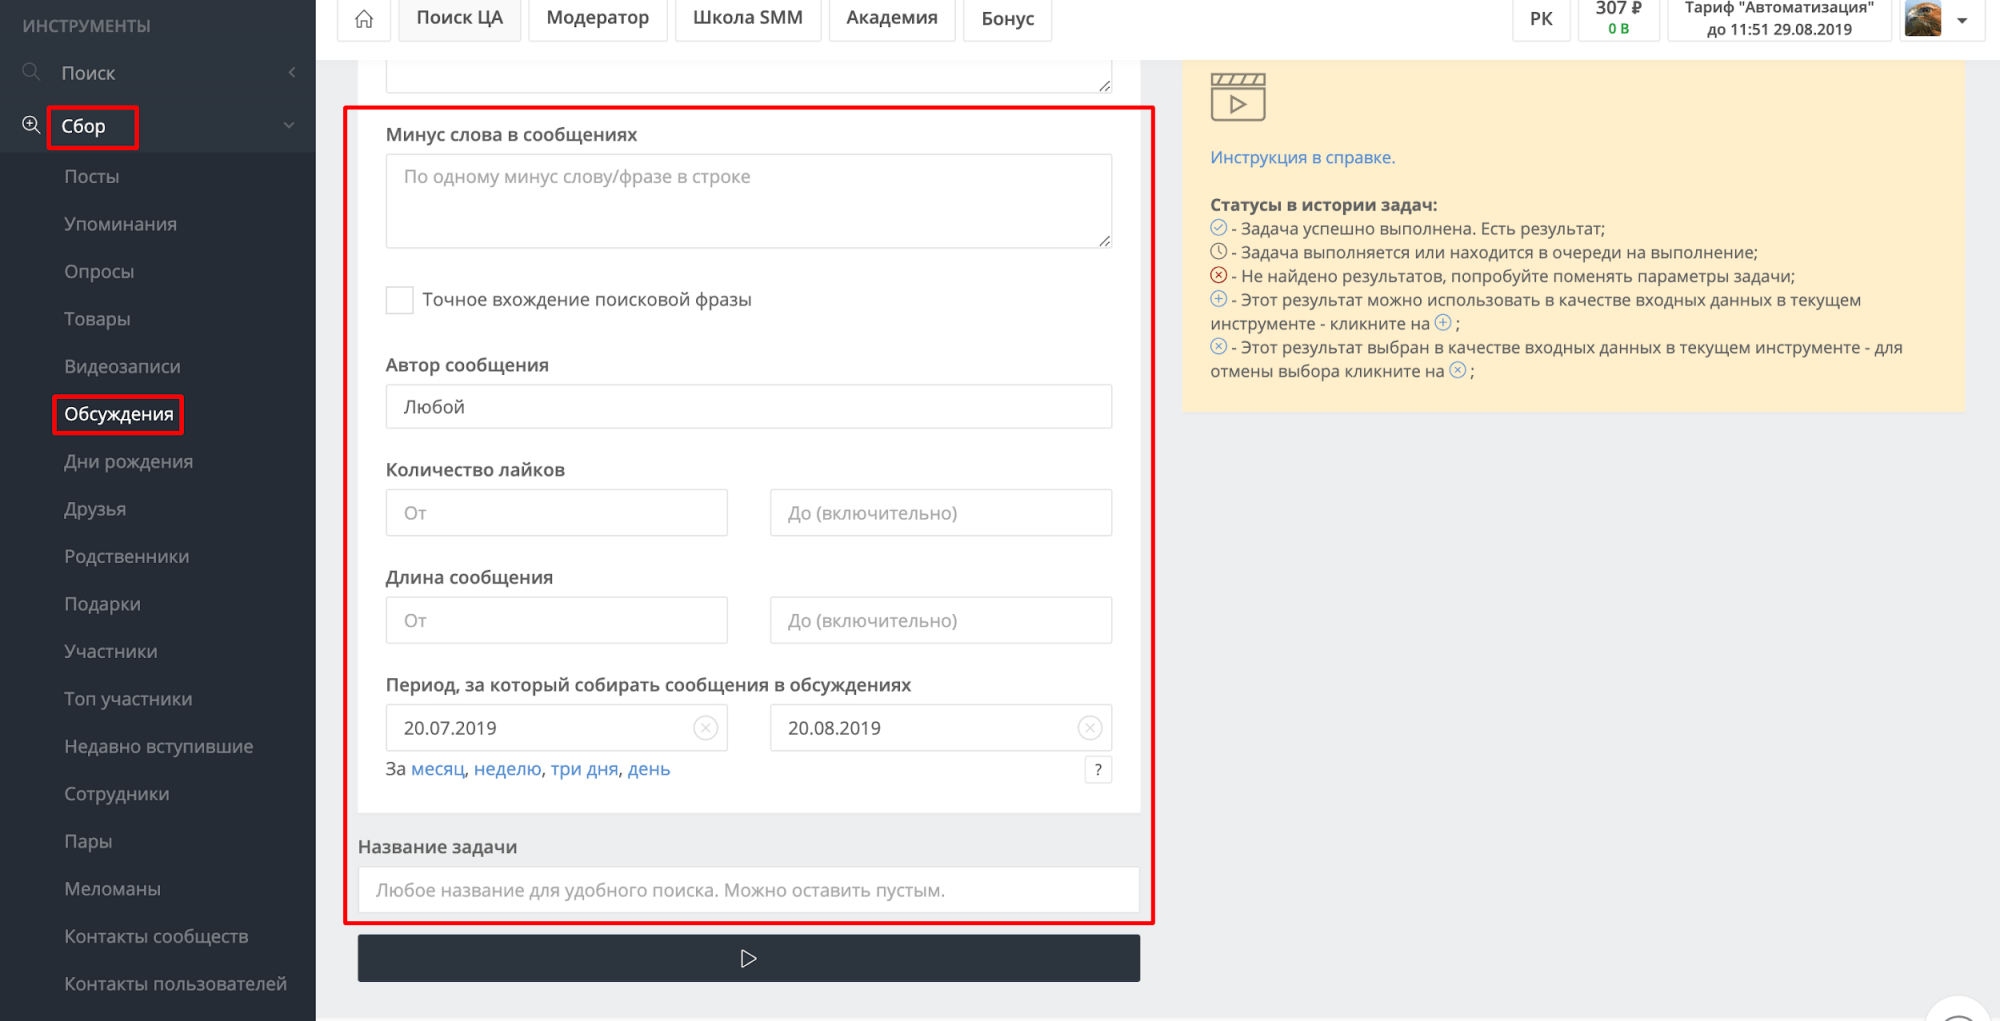Open the account dropdown next to the avatar
This screenshot has width=2000, height=1021.
click(1962, 19)
